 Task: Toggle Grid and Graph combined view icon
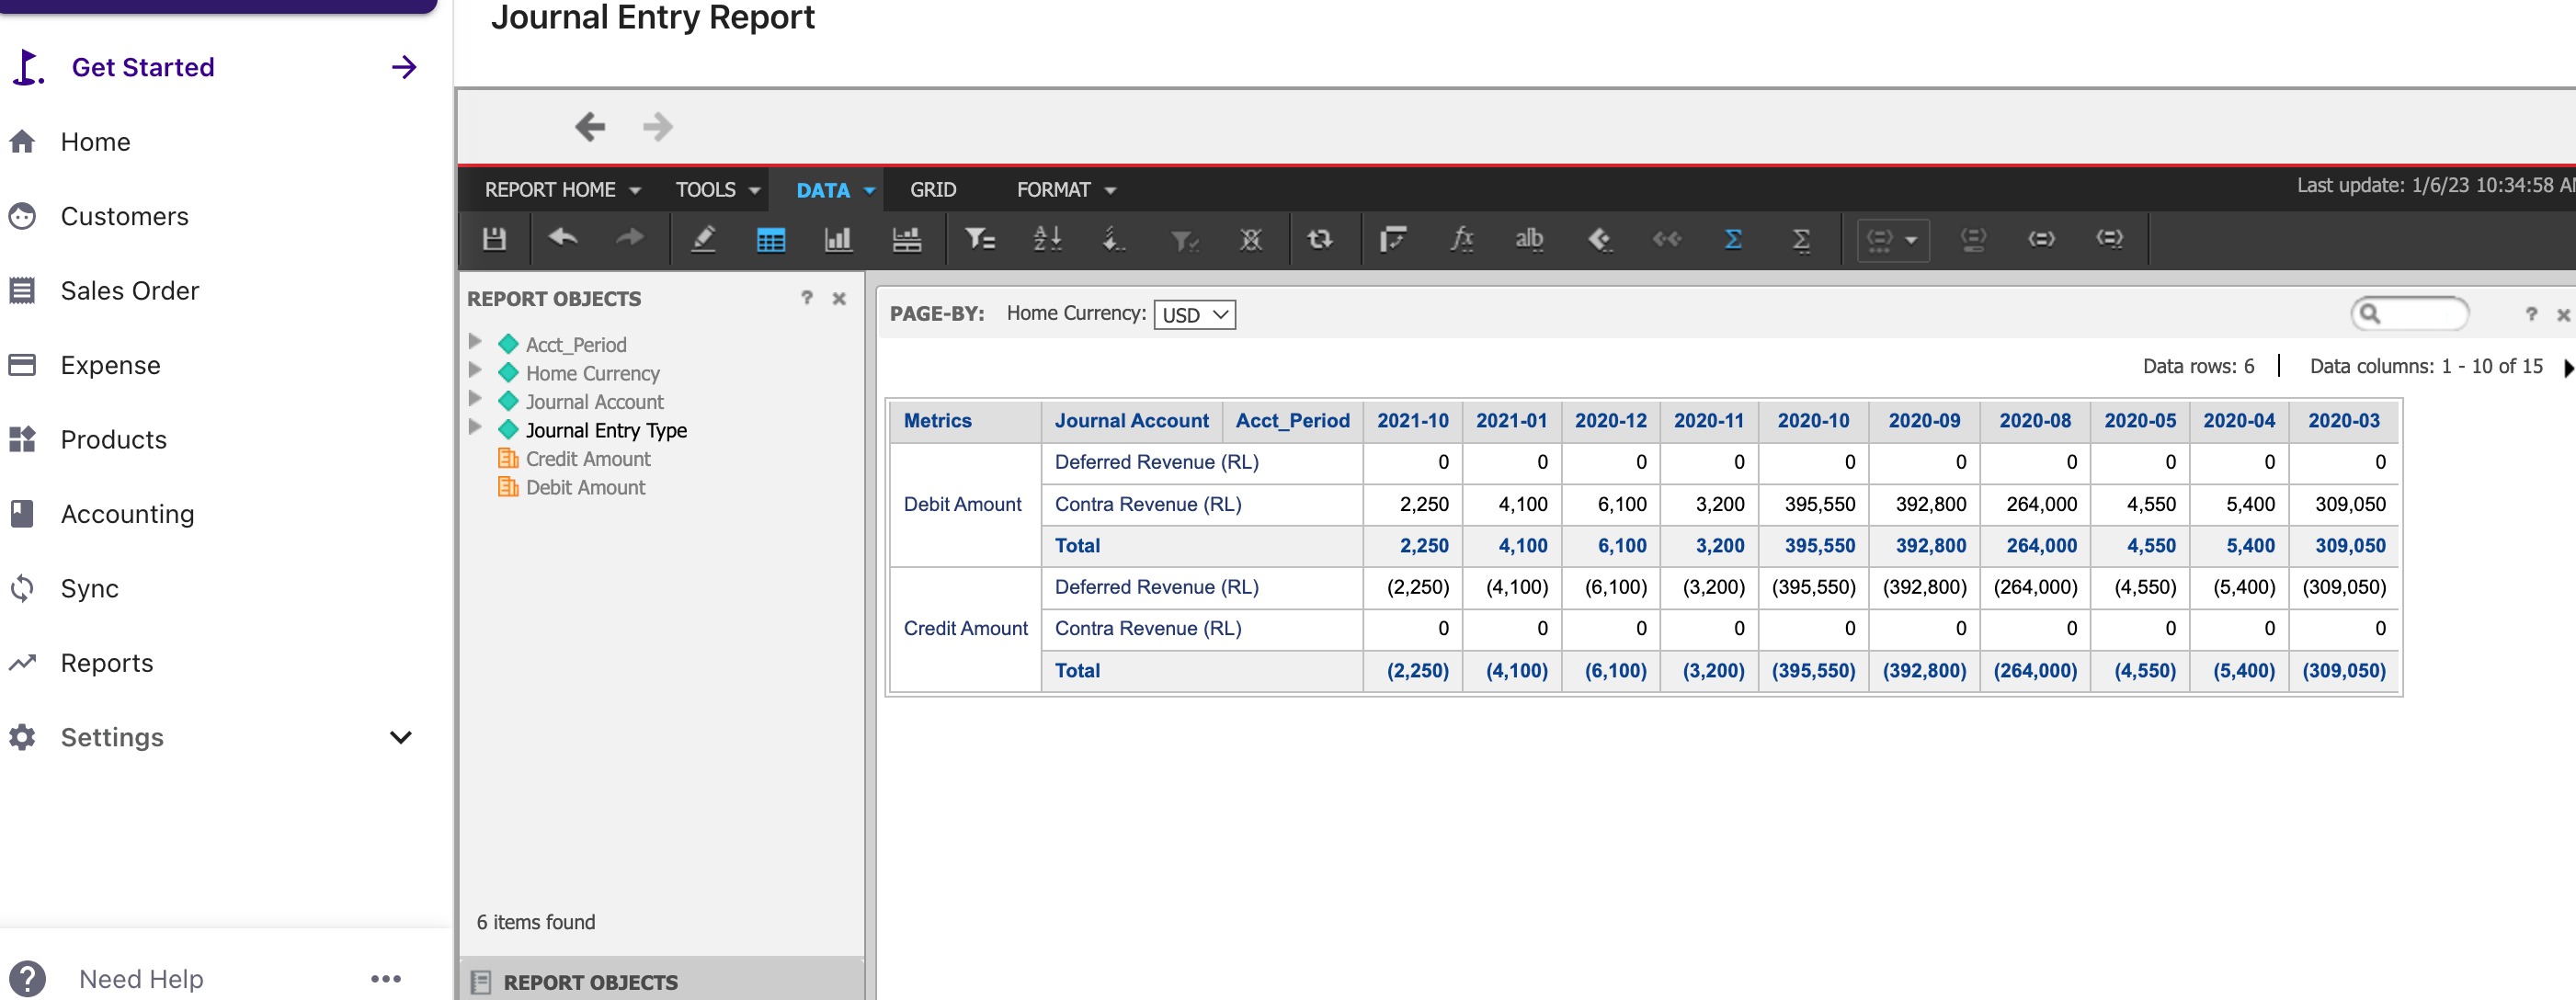tap(906, 239)
